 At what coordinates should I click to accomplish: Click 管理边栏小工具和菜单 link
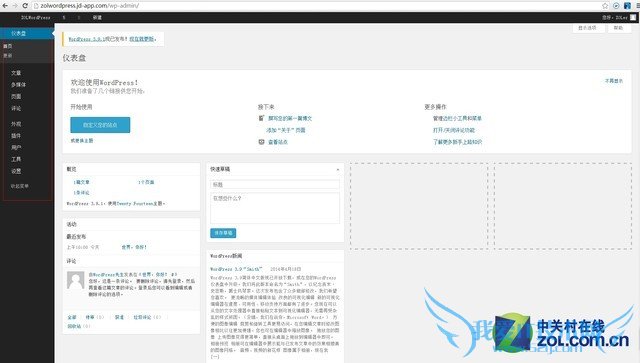[x=457, y=118]
